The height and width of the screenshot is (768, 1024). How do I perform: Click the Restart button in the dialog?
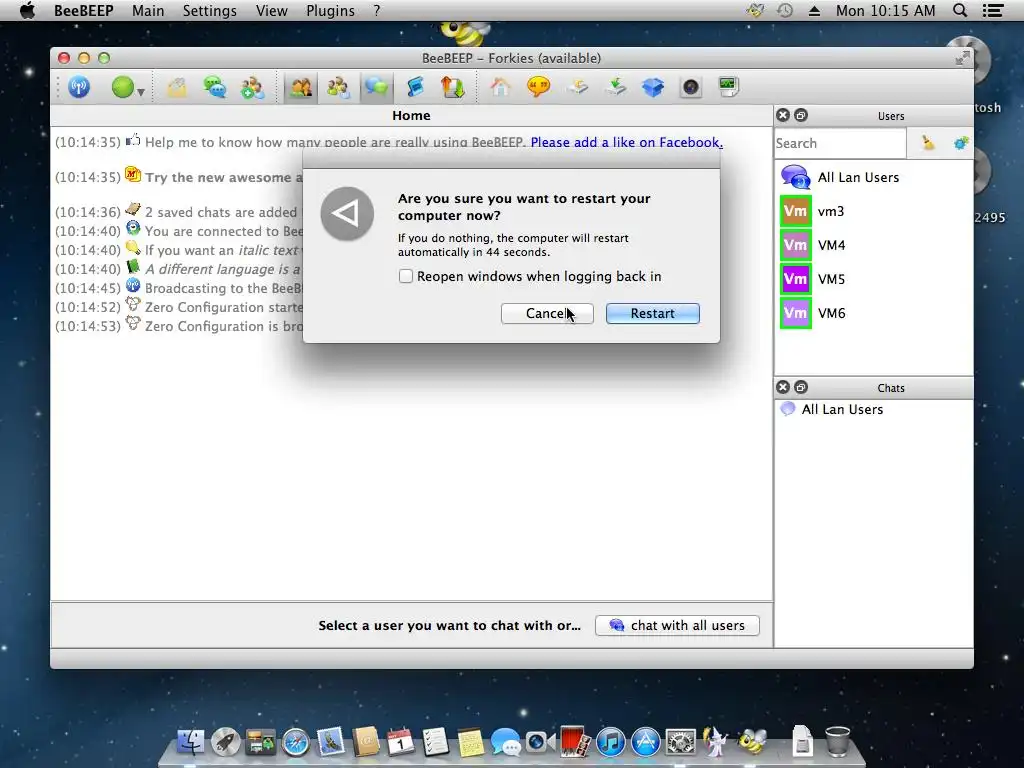(652, 313)
